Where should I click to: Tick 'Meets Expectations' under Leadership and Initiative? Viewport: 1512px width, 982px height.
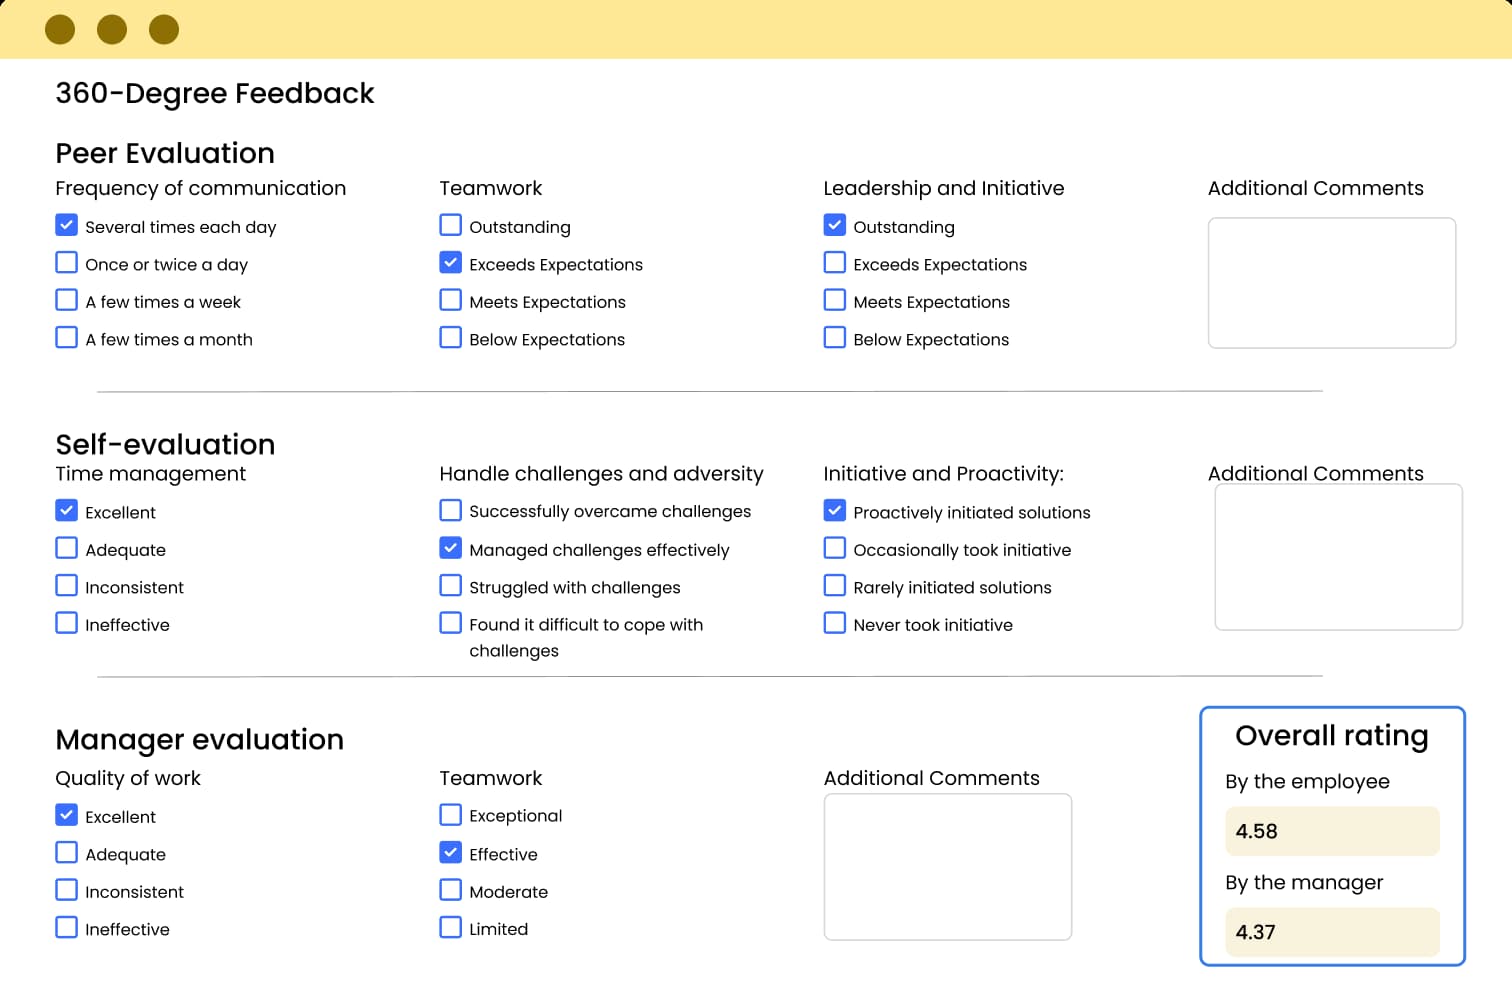coord(835,300)
